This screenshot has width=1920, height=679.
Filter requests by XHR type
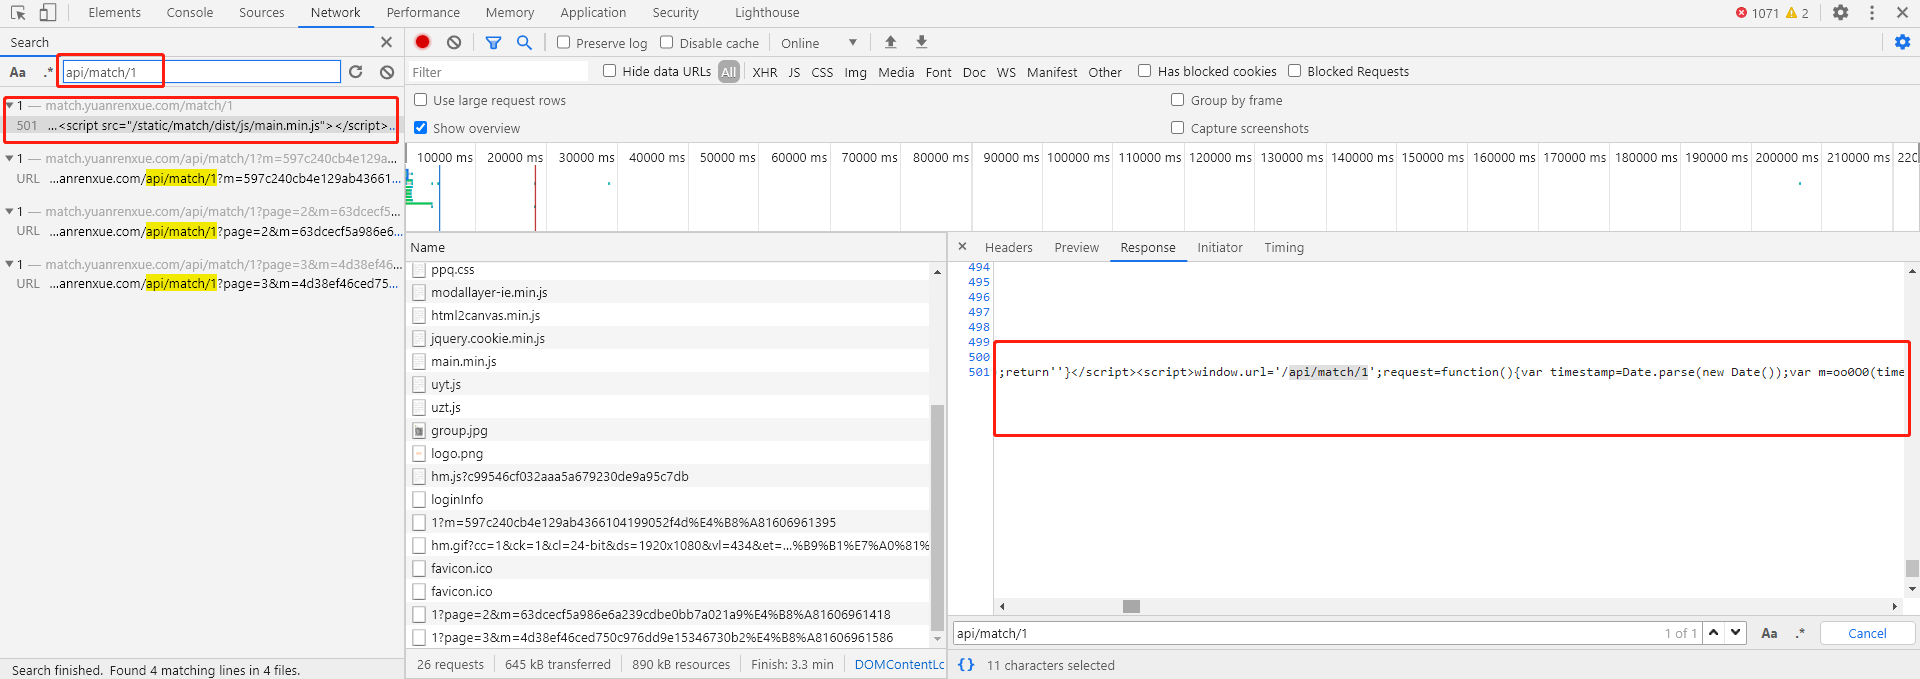pyautogui.click(x=764, y=72)
